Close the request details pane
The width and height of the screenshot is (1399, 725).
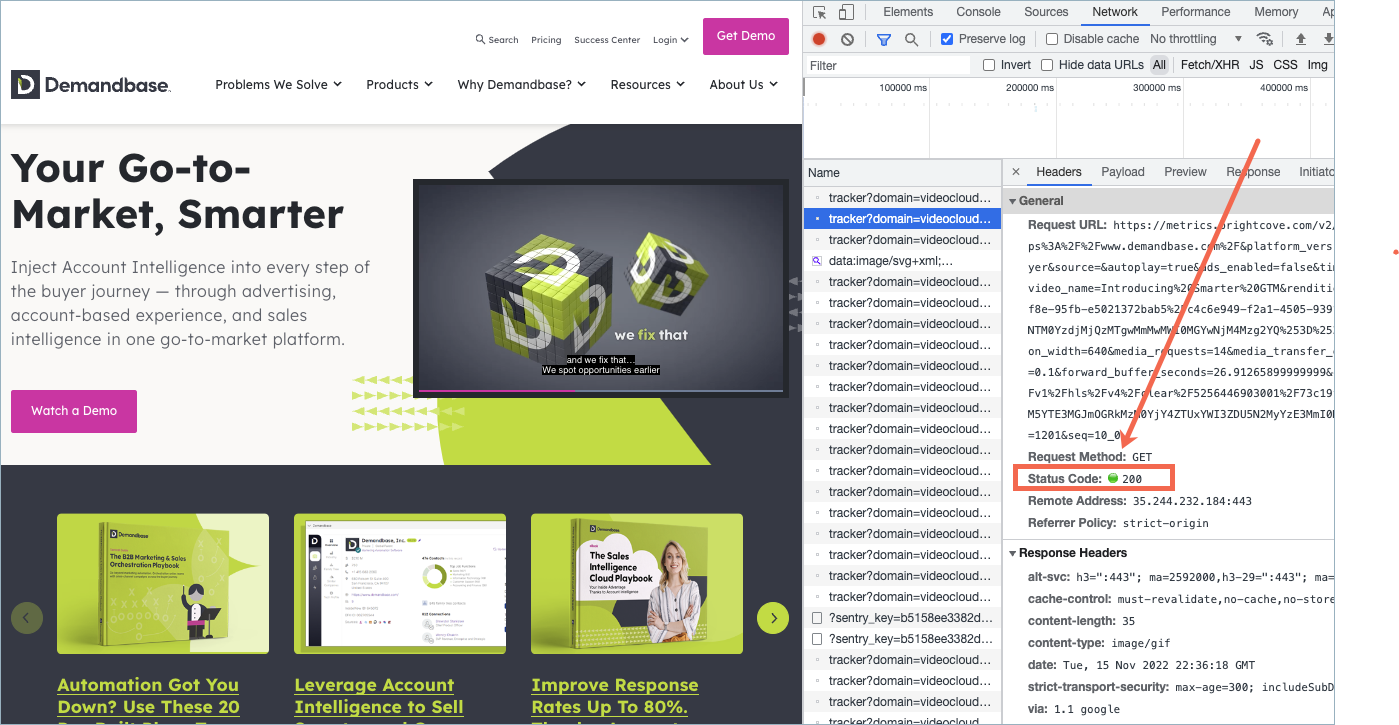(x=1016, y=172)
